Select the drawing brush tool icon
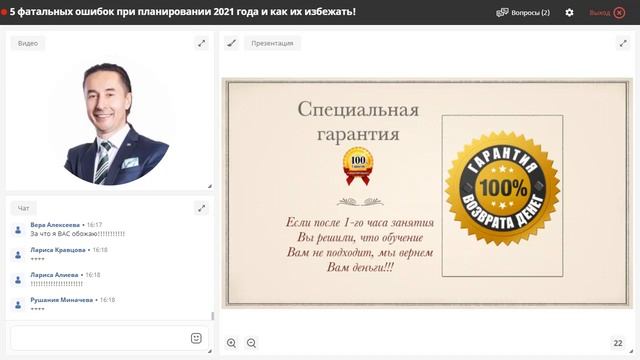Screen dimensions: 640x360 click(232, 43)
